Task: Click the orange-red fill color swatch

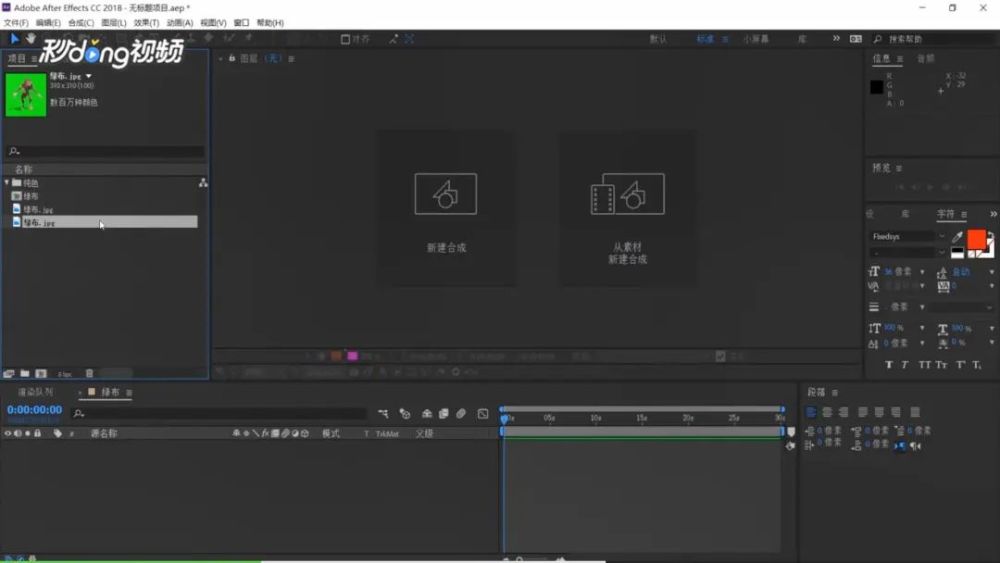Action: point(976,239)
